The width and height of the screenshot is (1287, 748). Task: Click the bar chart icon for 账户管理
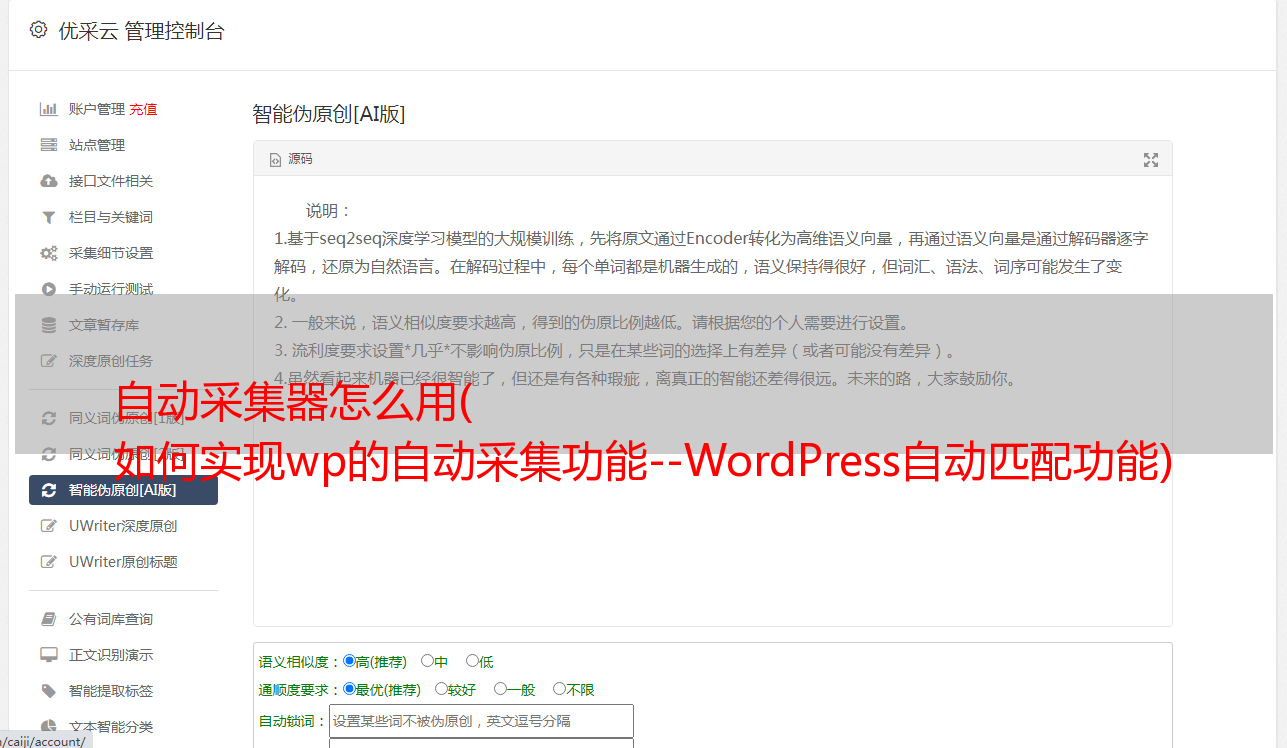[48, 109]
